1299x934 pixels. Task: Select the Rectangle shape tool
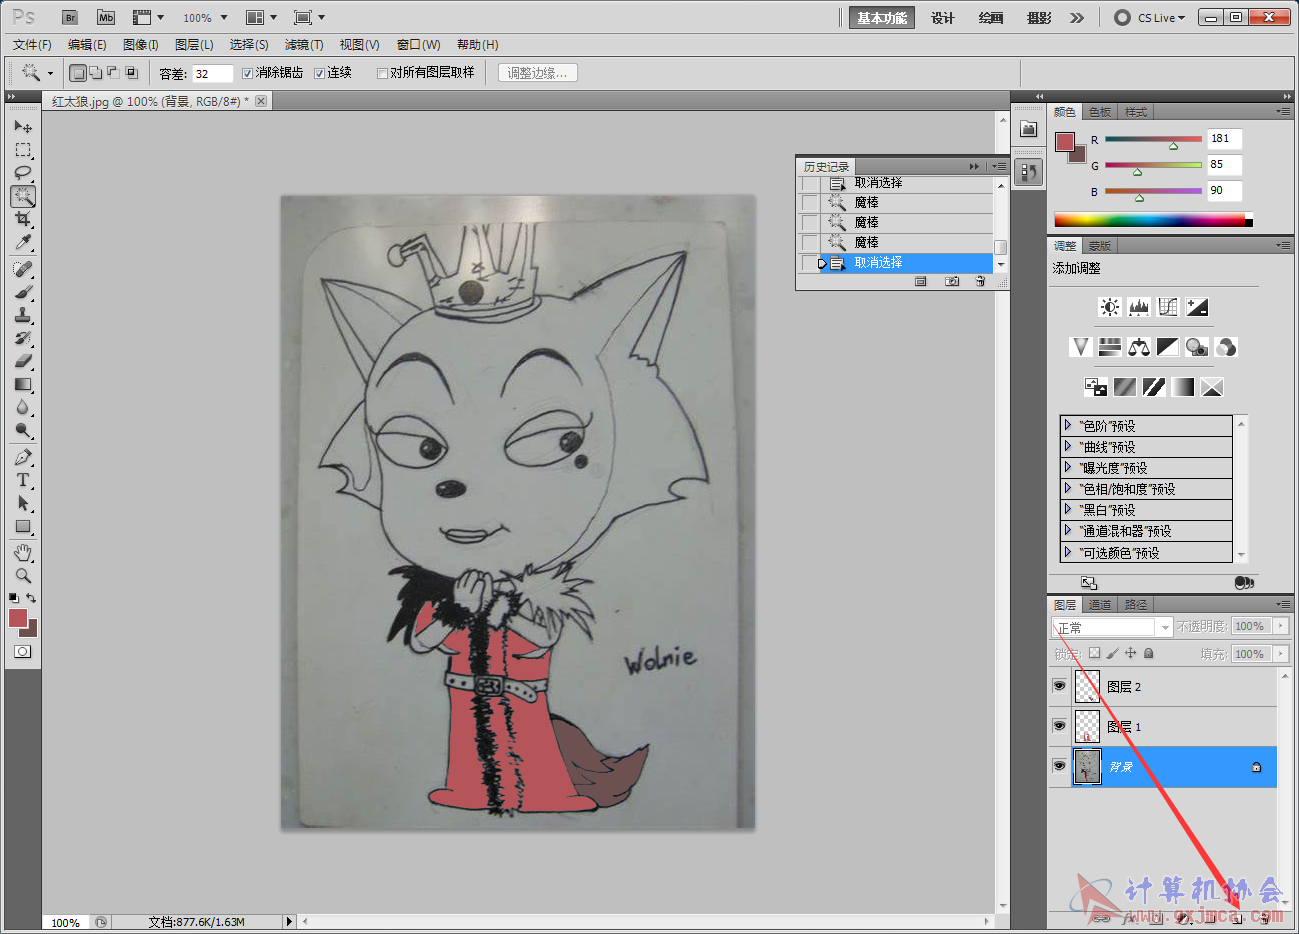pyautogui.click(x=23, y=526)
